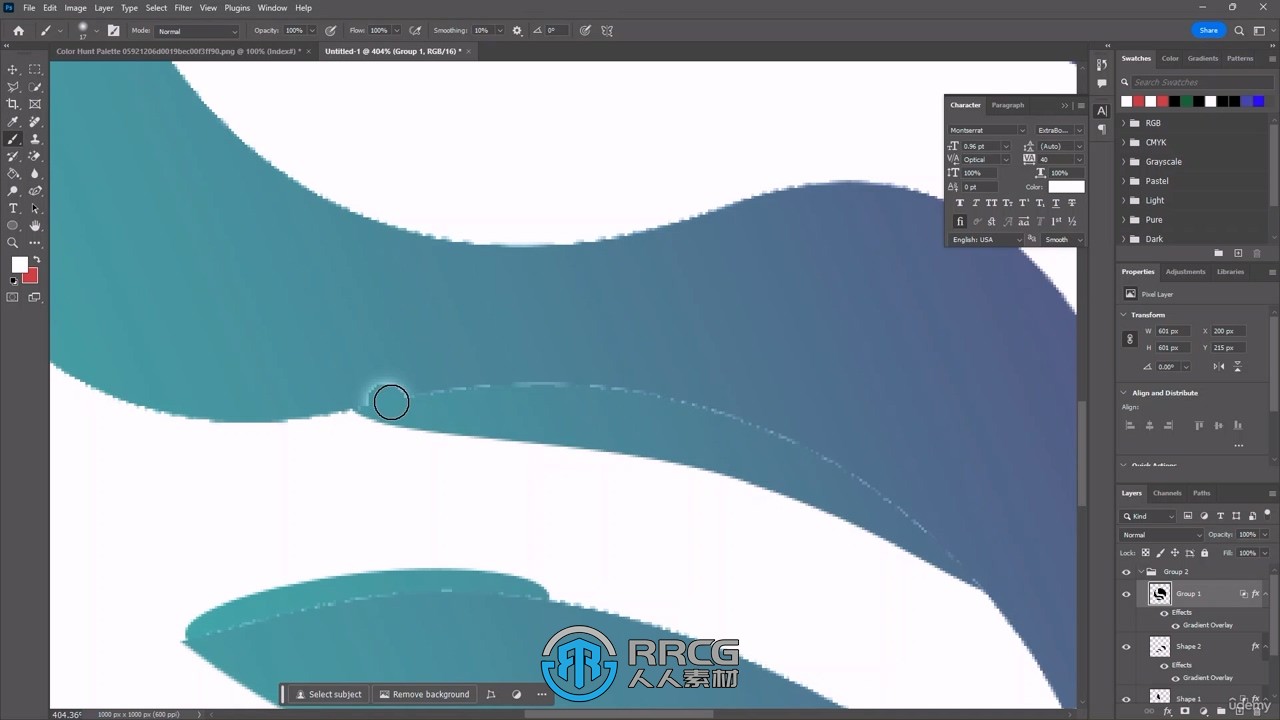Create new swatch group folder icon

[1218, 253]
